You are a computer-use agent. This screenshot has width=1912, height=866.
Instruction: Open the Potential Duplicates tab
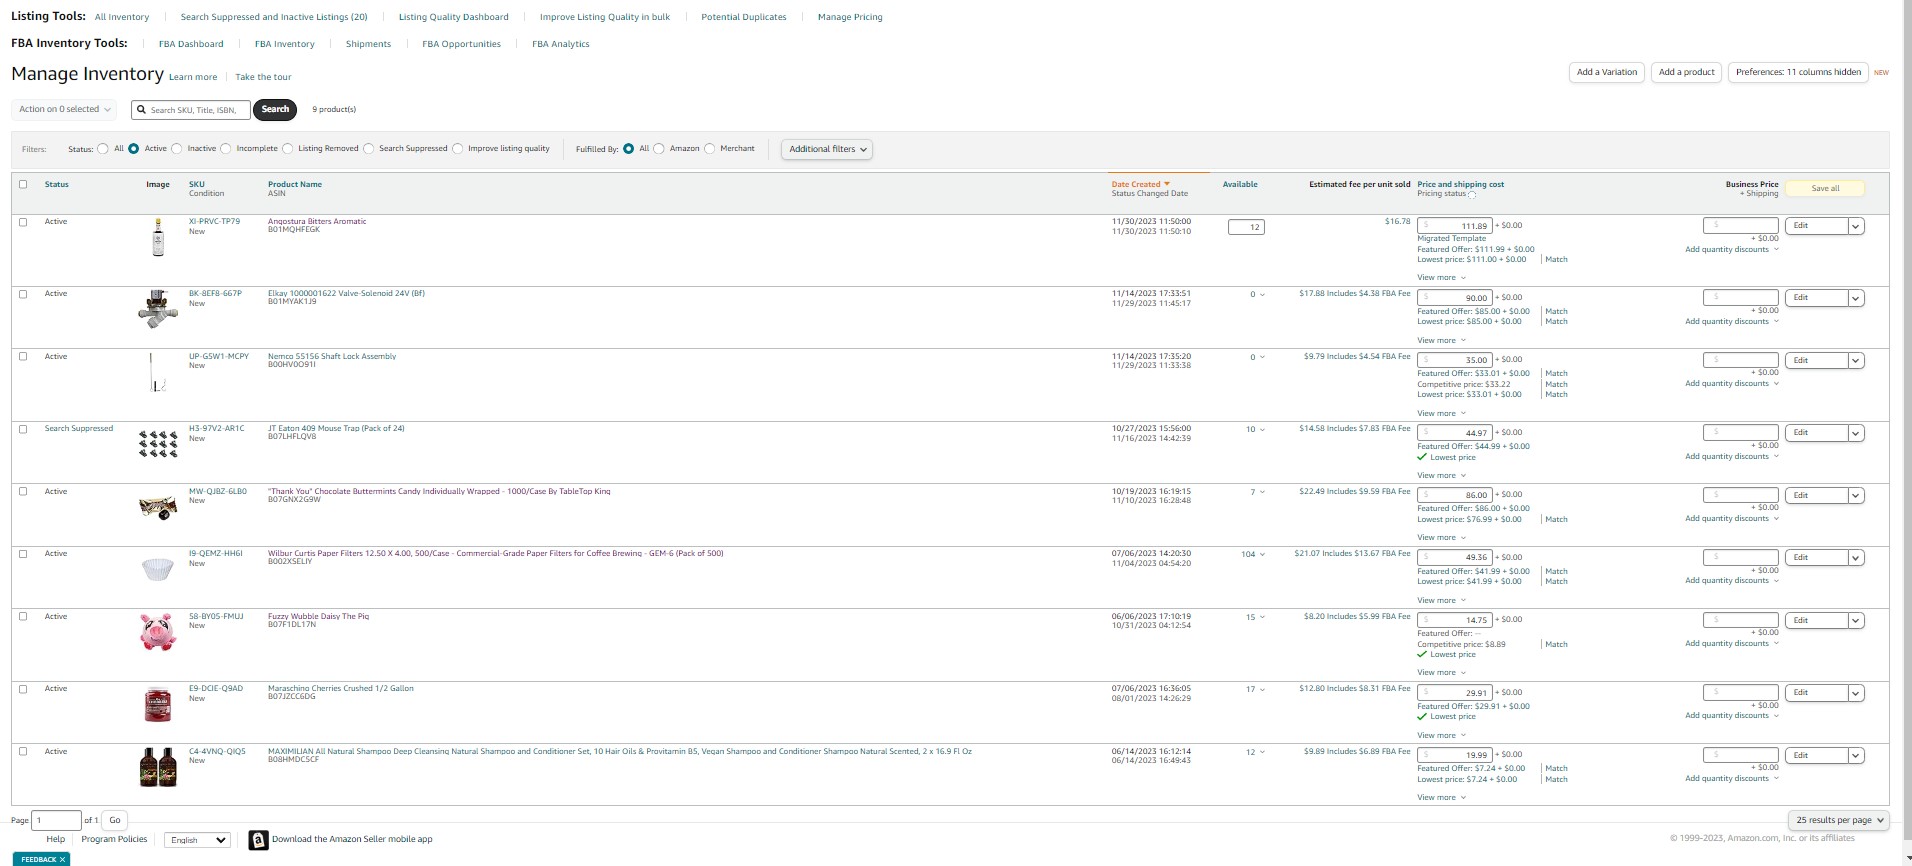coord(744,17)
